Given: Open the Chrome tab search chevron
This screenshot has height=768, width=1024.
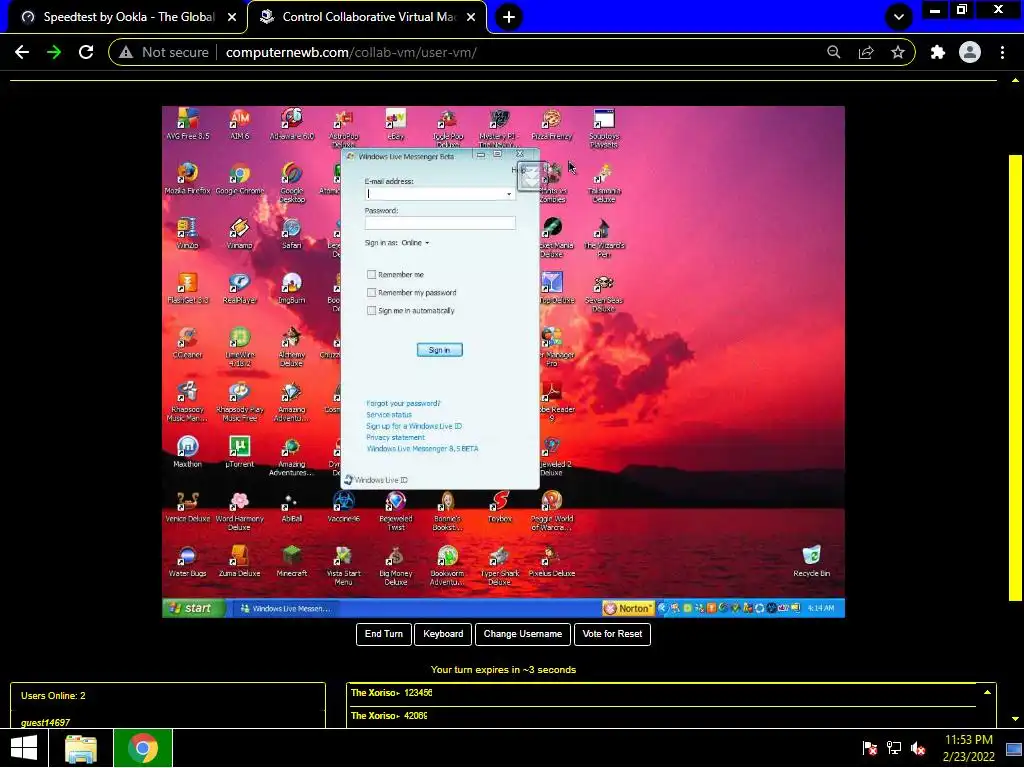Looking at the screenshot, I should (x=899, y=17).
